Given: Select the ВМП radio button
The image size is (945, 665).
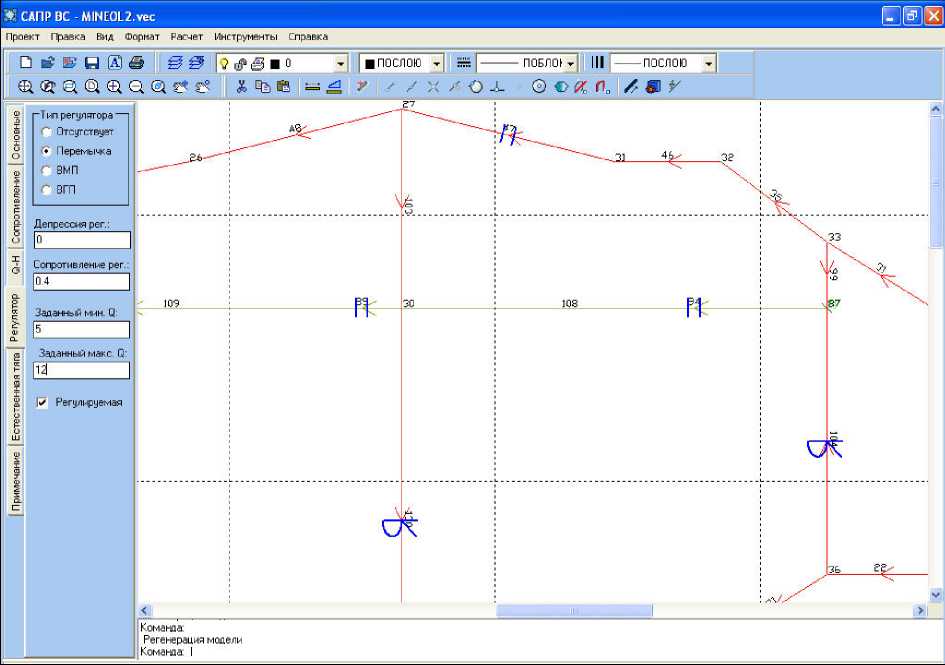Looking at the screenshot, I should [46, 170].
